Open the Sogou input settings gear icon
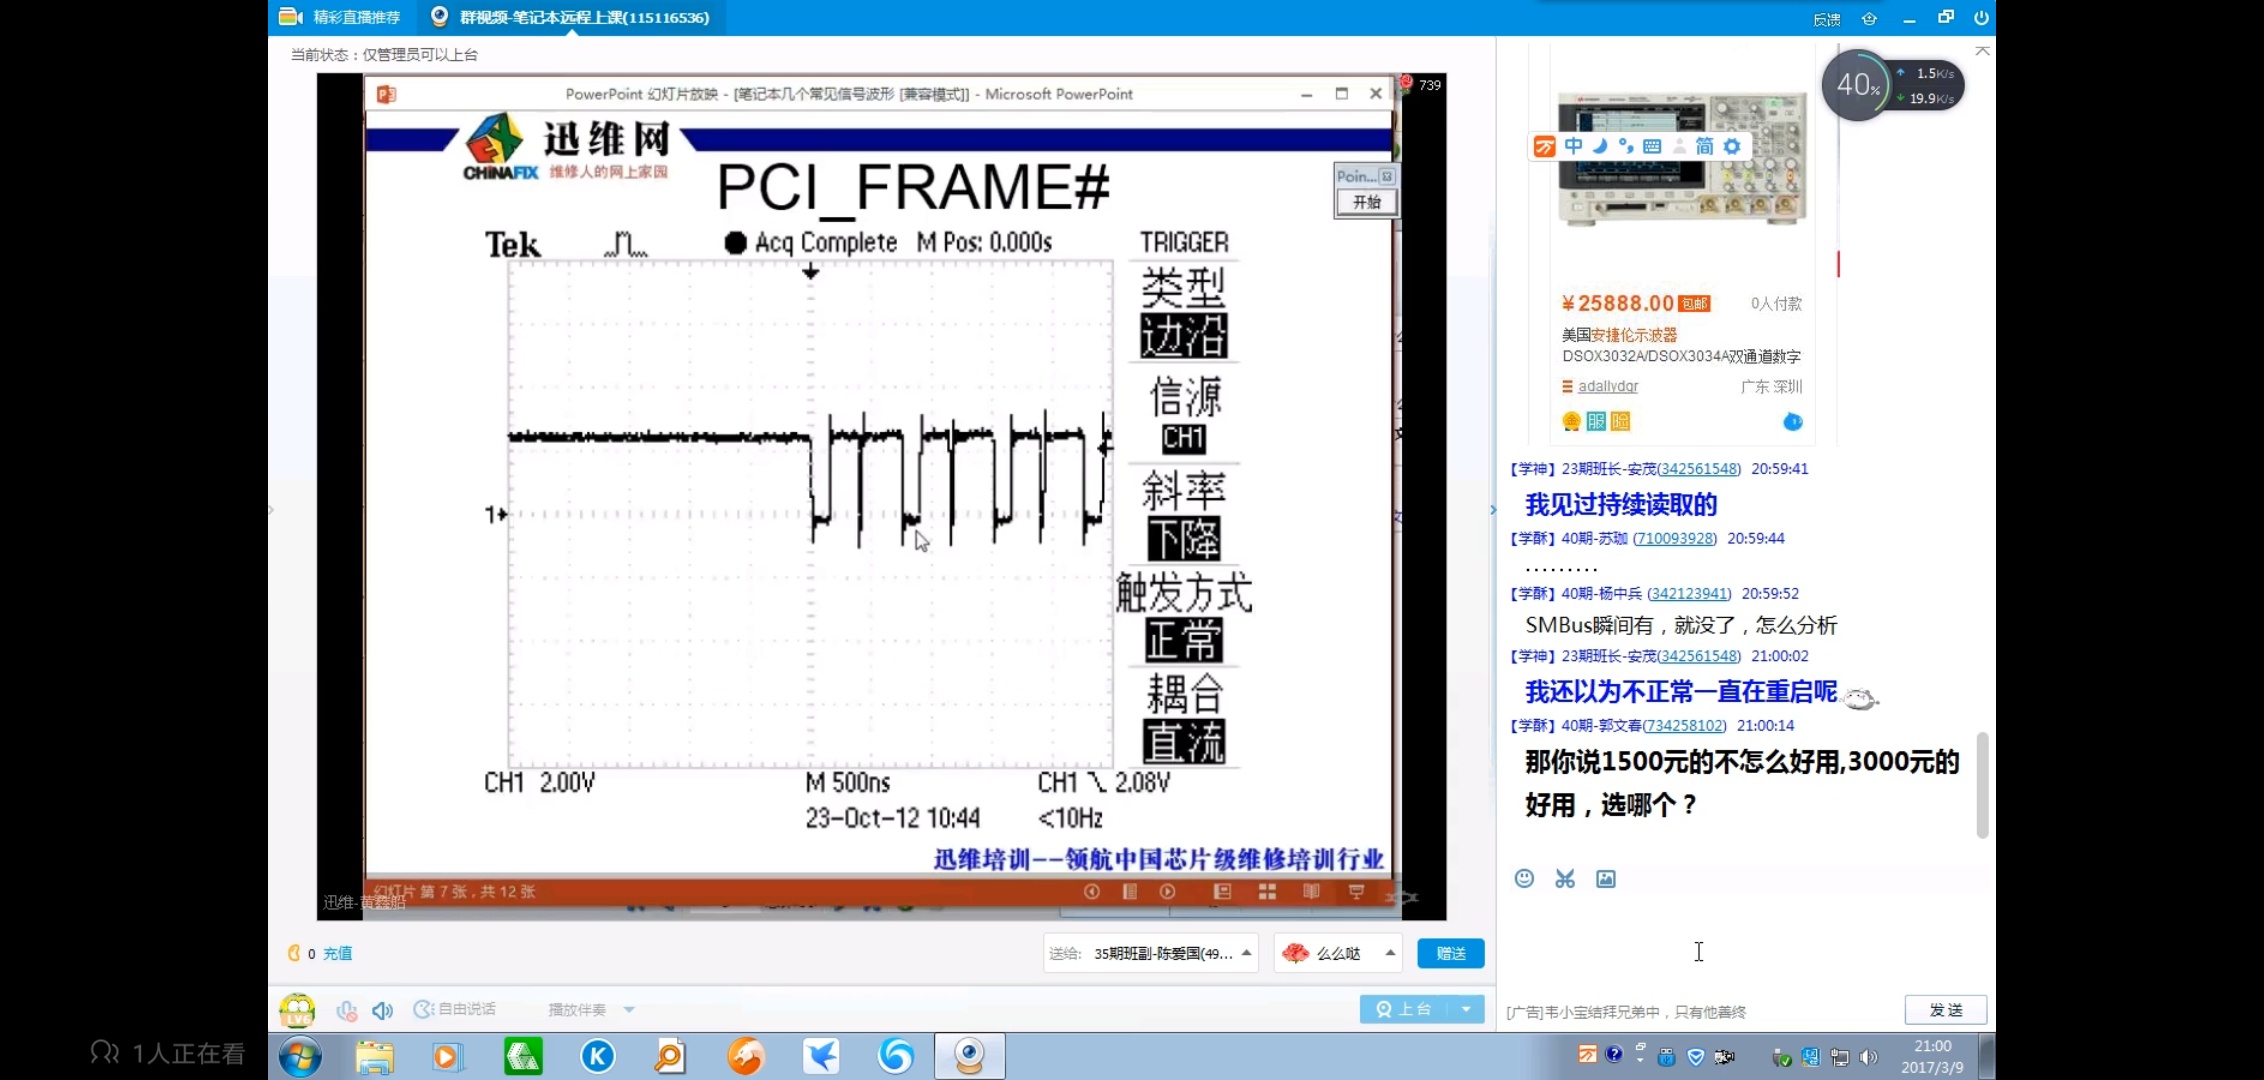The height and width of the screenshot is (1080, 2264). click(x=1732, y=146)
